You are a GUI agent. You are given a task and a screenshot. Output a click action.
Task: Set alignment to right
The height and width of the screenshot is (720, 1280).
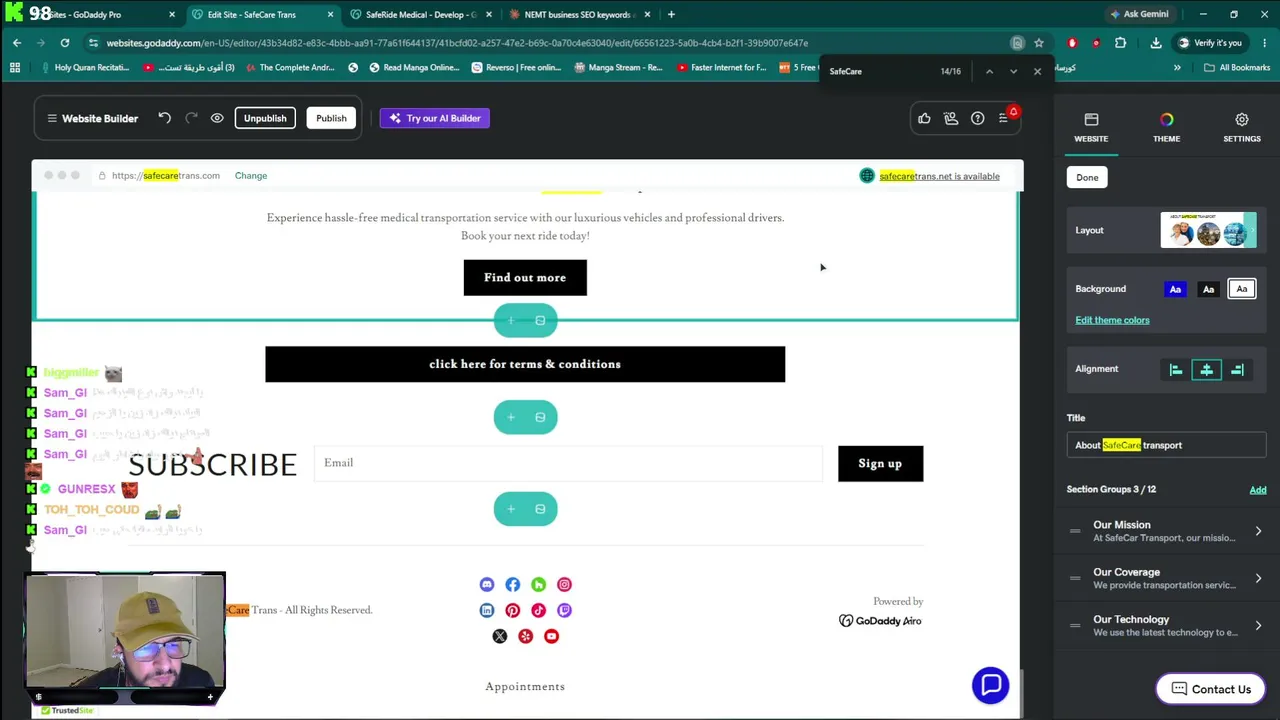[x=1238, y=370]
